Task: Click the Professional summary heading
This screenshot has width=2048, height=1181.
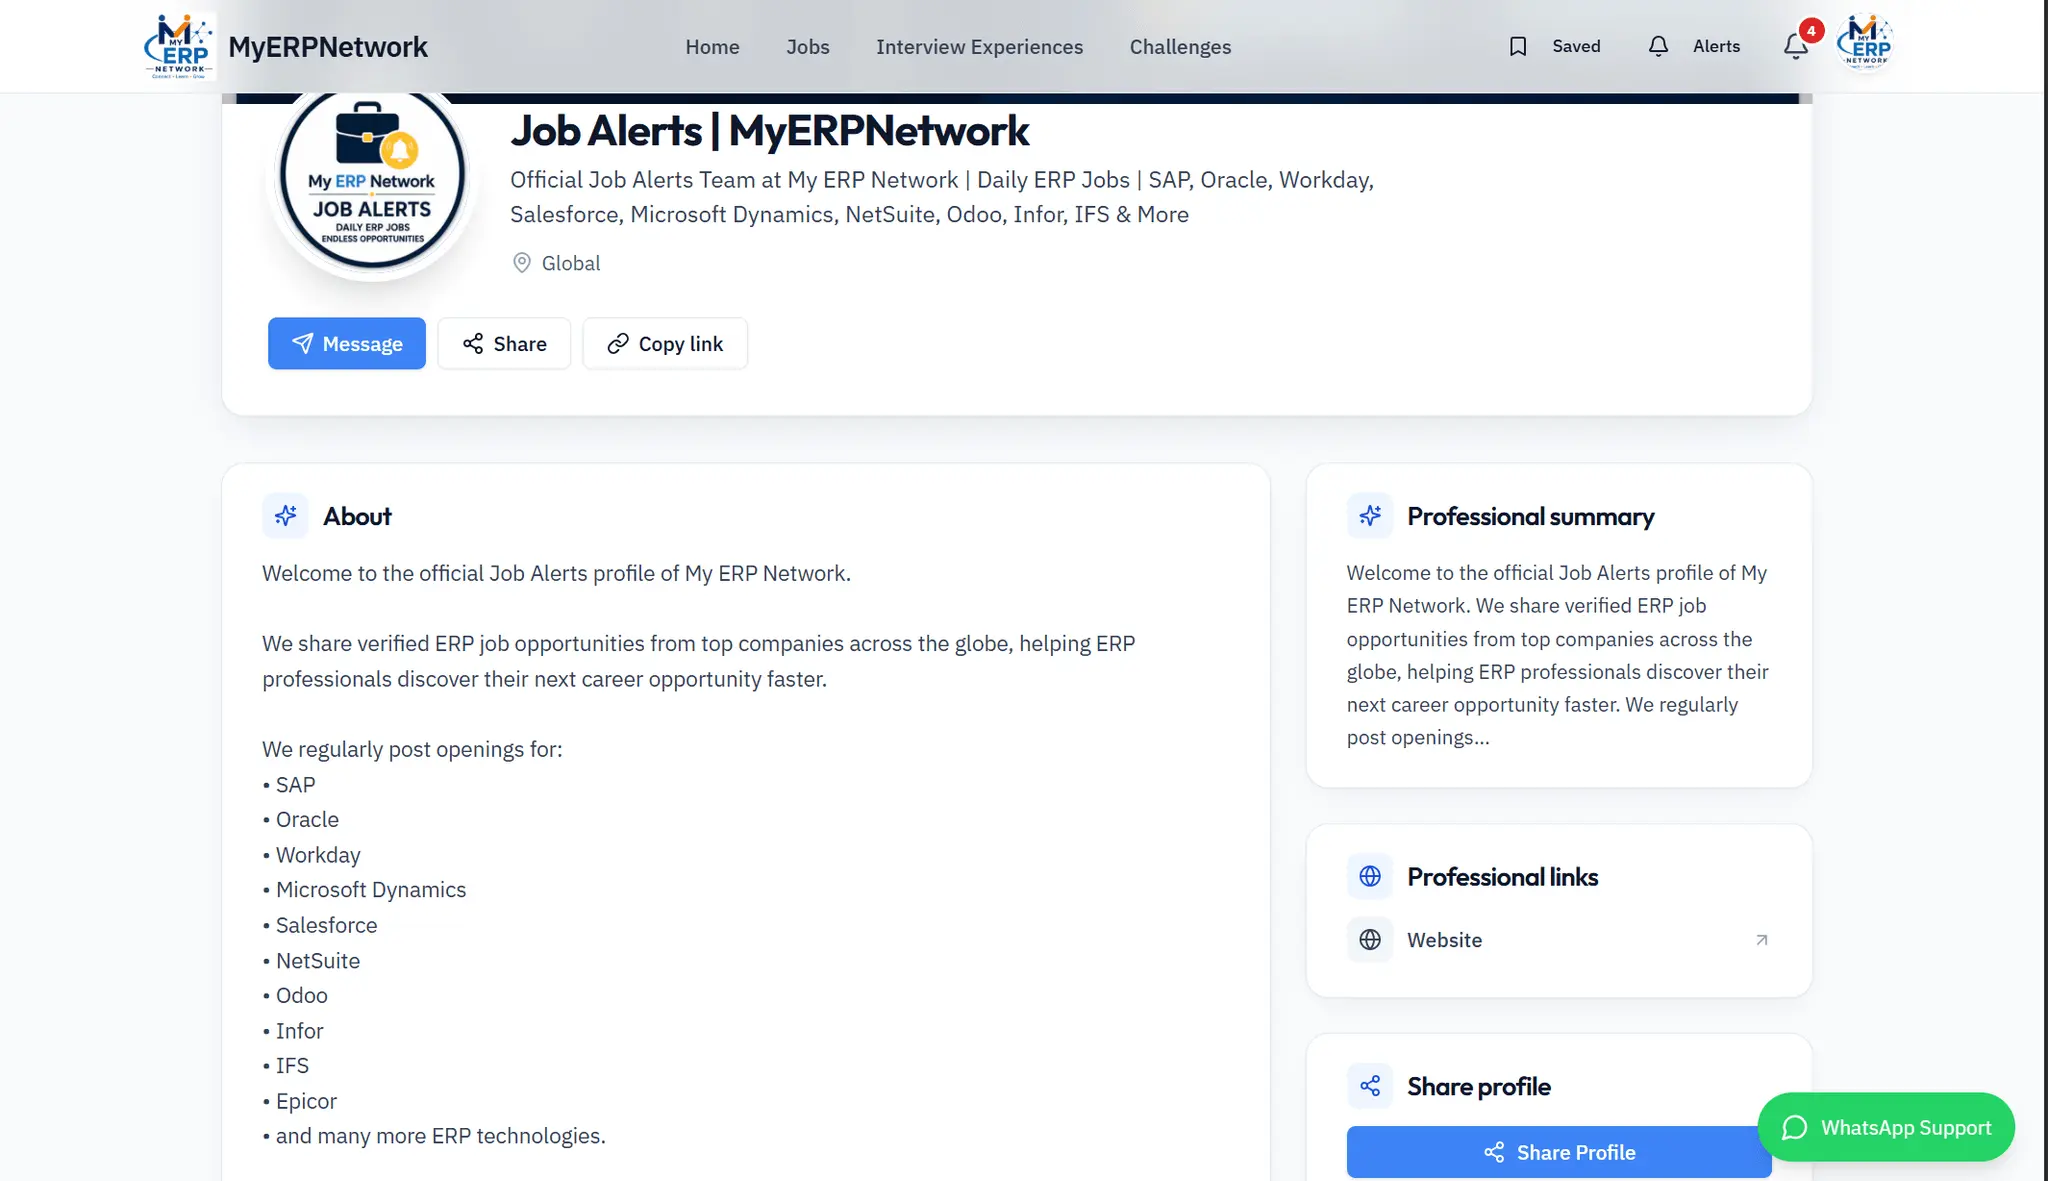Action: pyautogui.click(x=1530, y=517)
